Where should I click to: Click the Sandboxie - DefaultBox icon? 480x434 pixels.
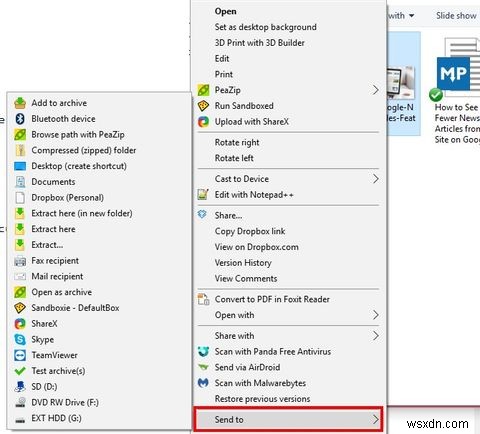(20, 308)
